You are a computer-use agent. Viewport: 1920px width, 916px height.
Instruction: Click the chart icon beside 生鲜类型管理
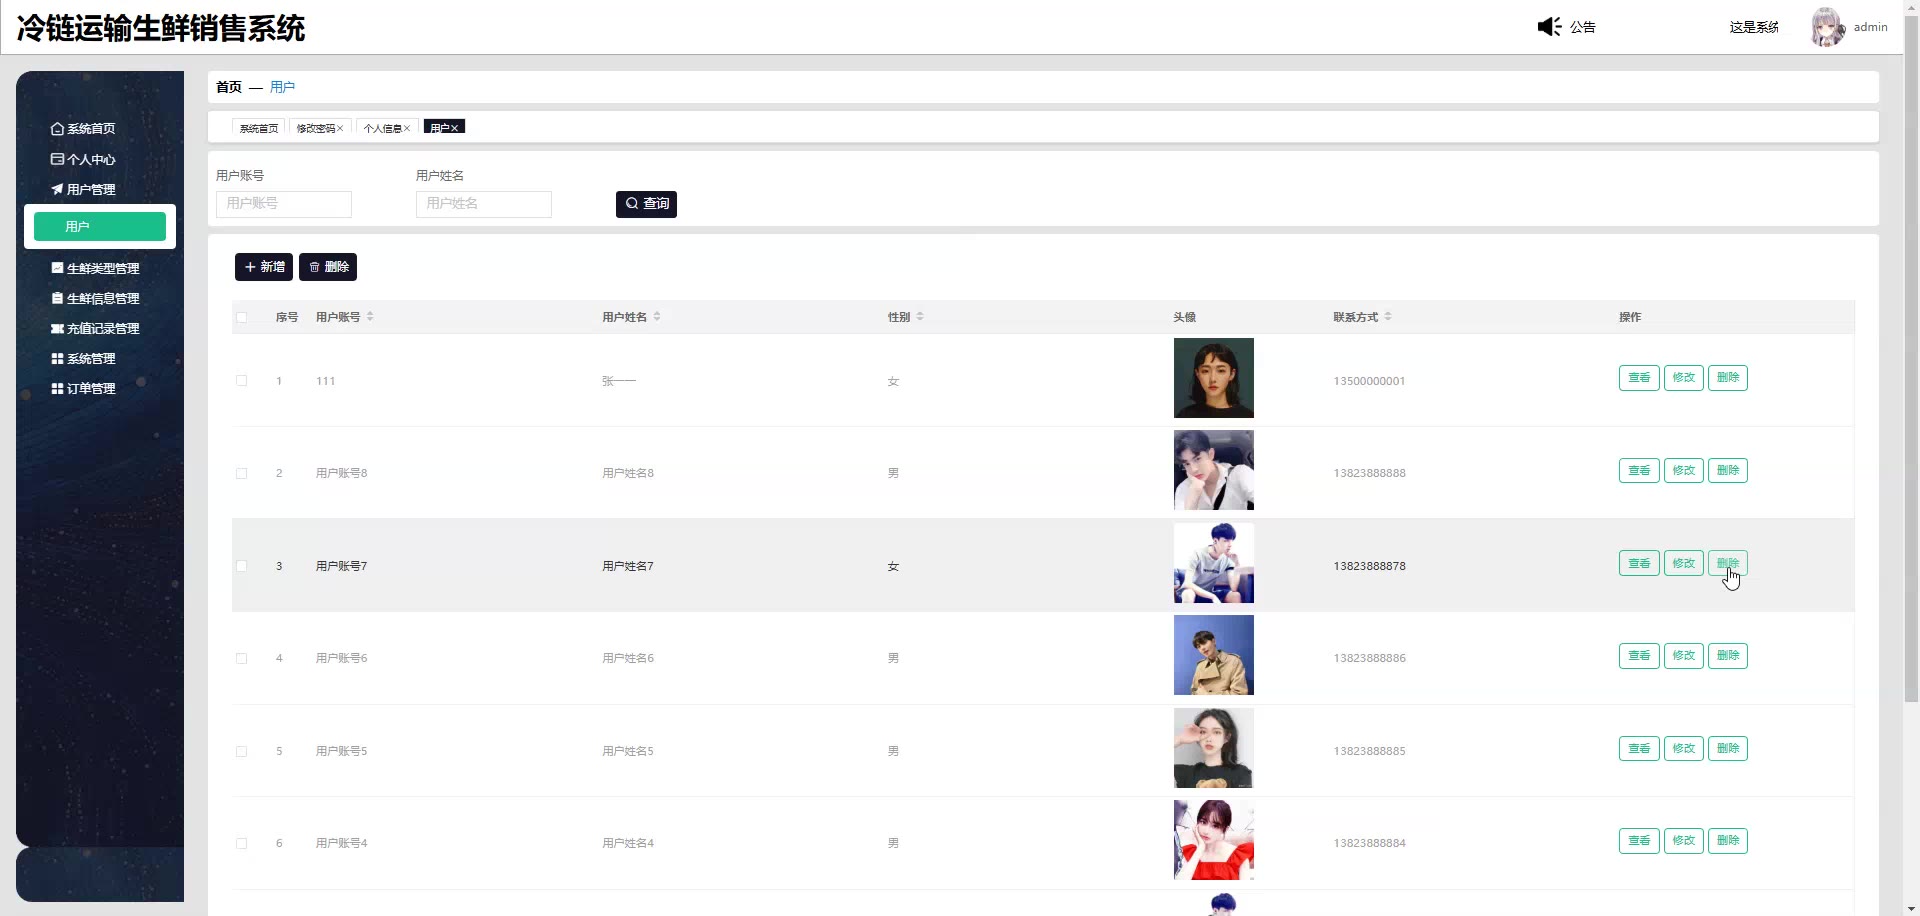click(x=57, y=268)
